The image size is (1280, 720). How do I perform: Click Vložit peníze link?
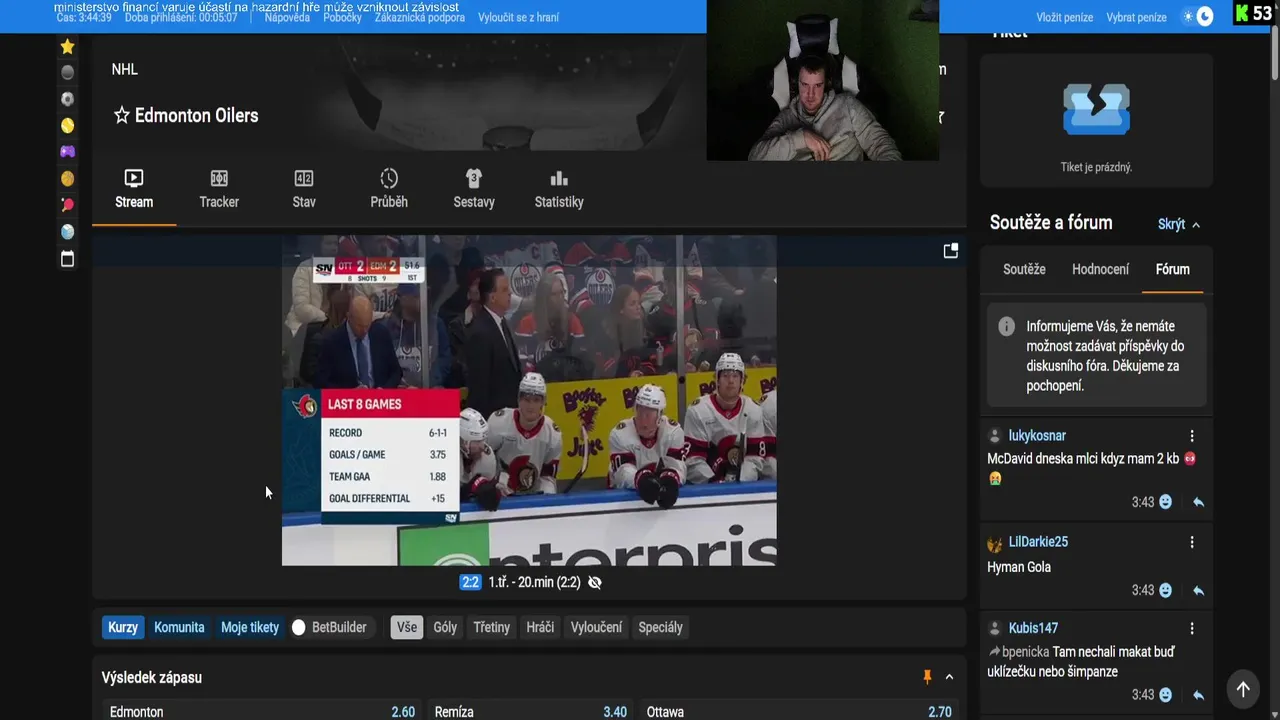click(1064, 17)
